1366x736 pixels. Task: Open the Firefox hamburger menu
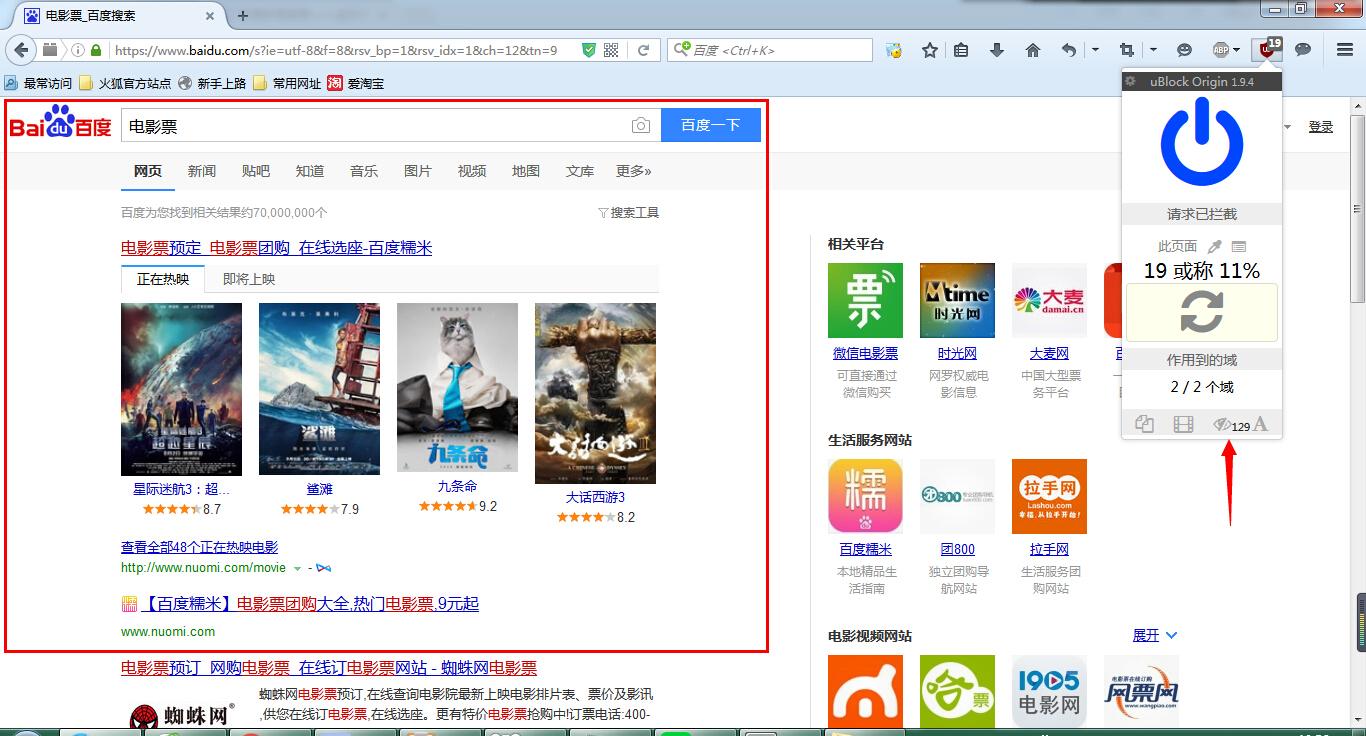click(x=1345, y=50)
